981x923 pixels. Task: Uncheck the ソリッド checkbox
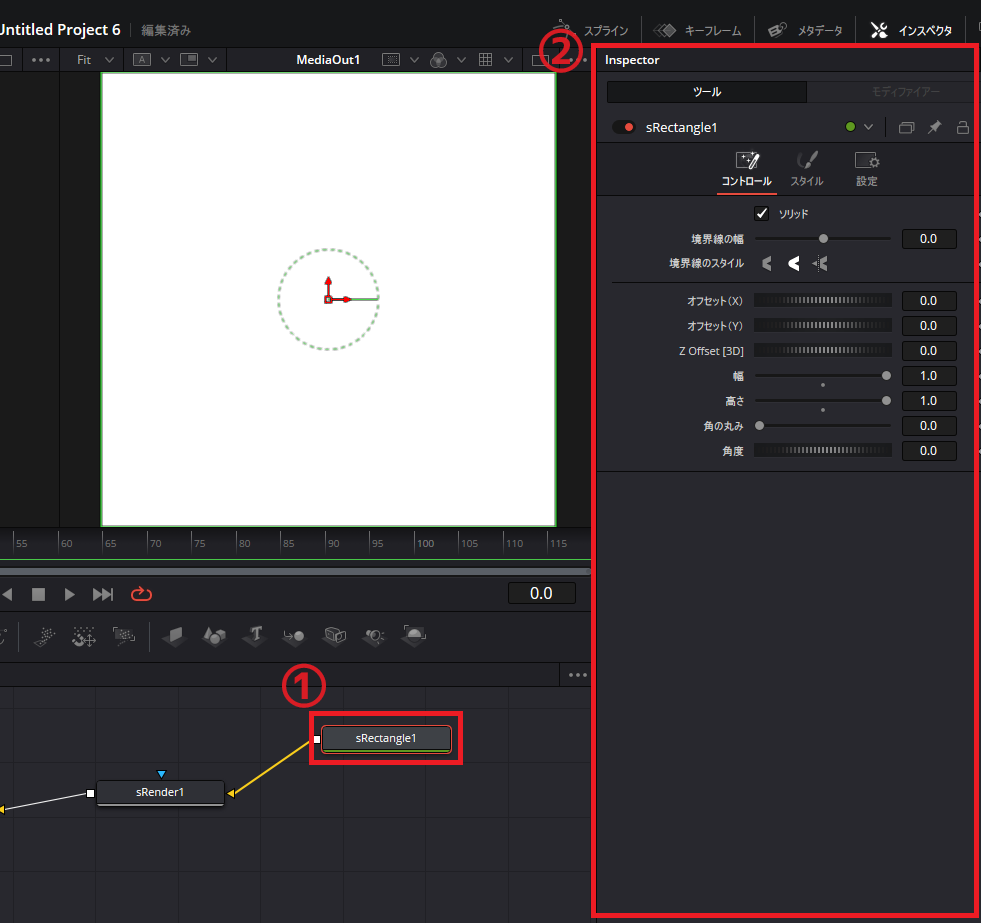pyautogui.click(x=761, y=213)
